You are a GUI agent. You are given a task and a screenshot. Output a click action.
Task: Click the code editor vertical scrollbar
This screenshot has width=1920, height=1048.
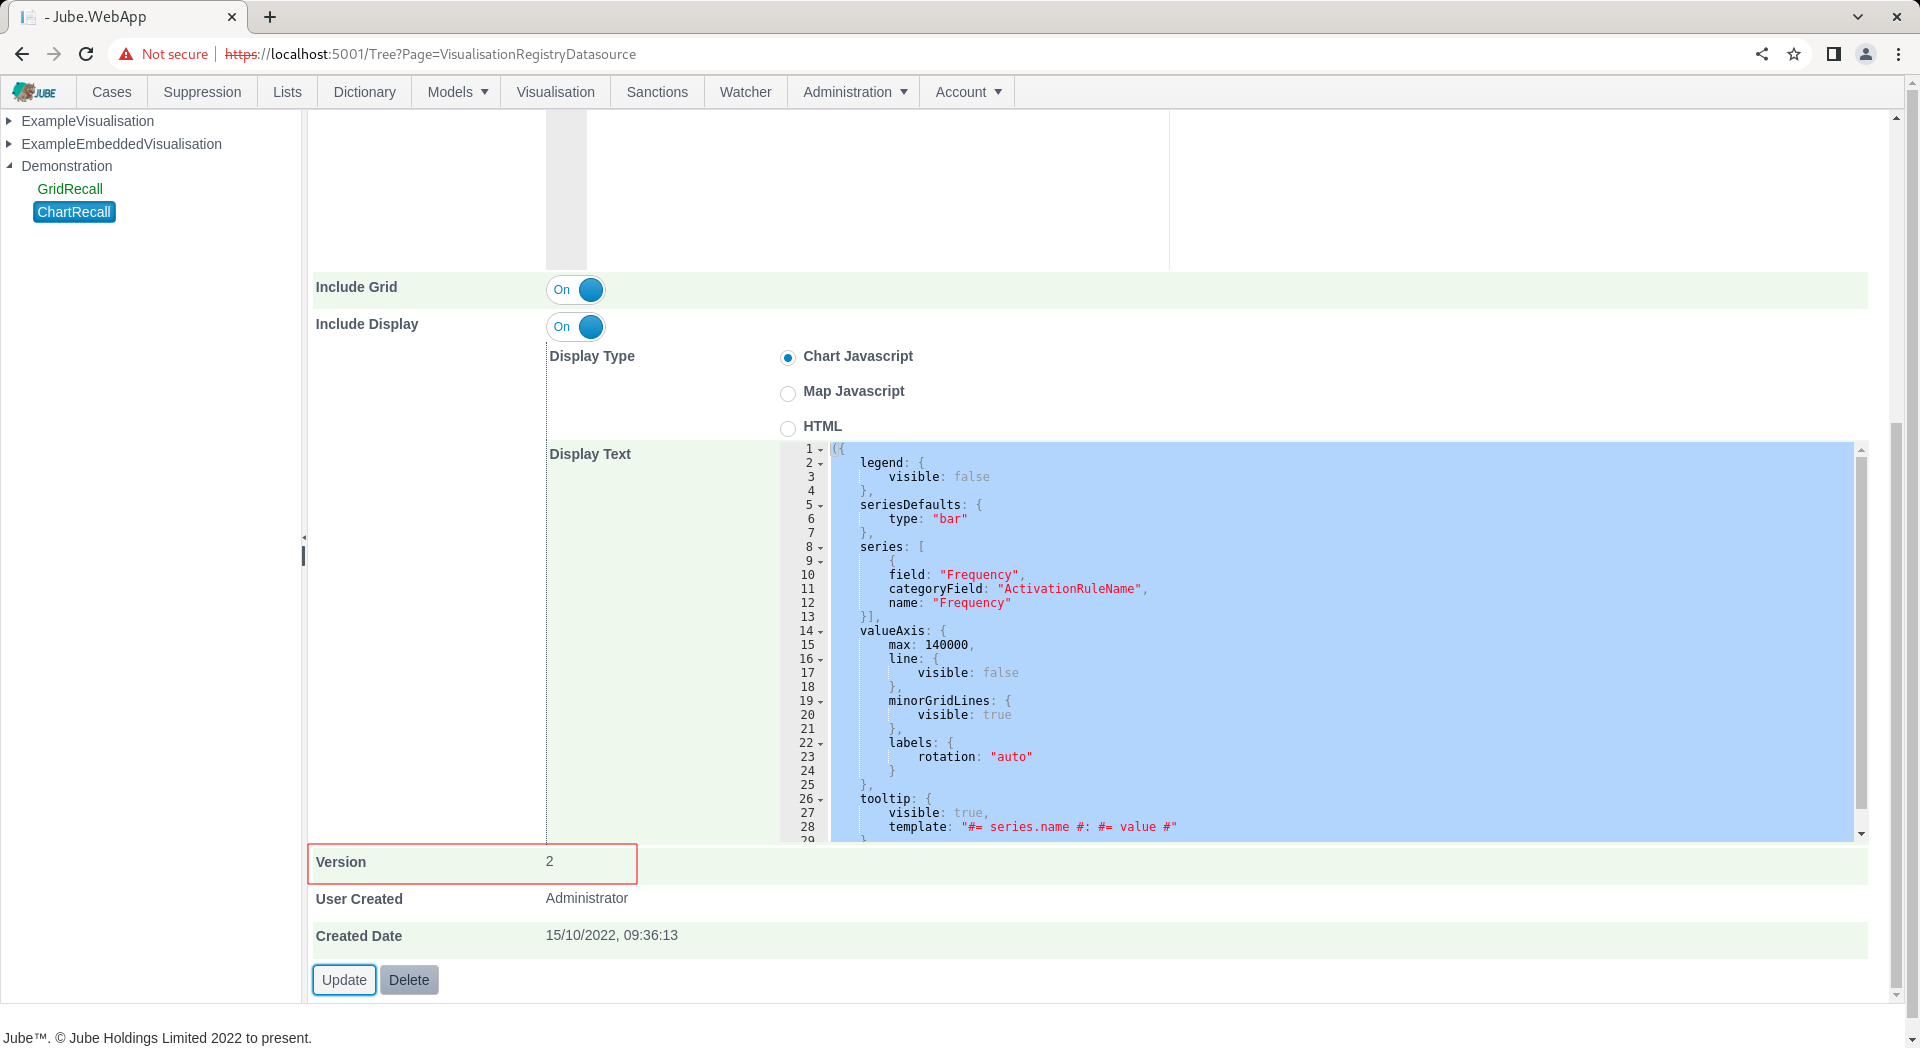coord(1861,632)
